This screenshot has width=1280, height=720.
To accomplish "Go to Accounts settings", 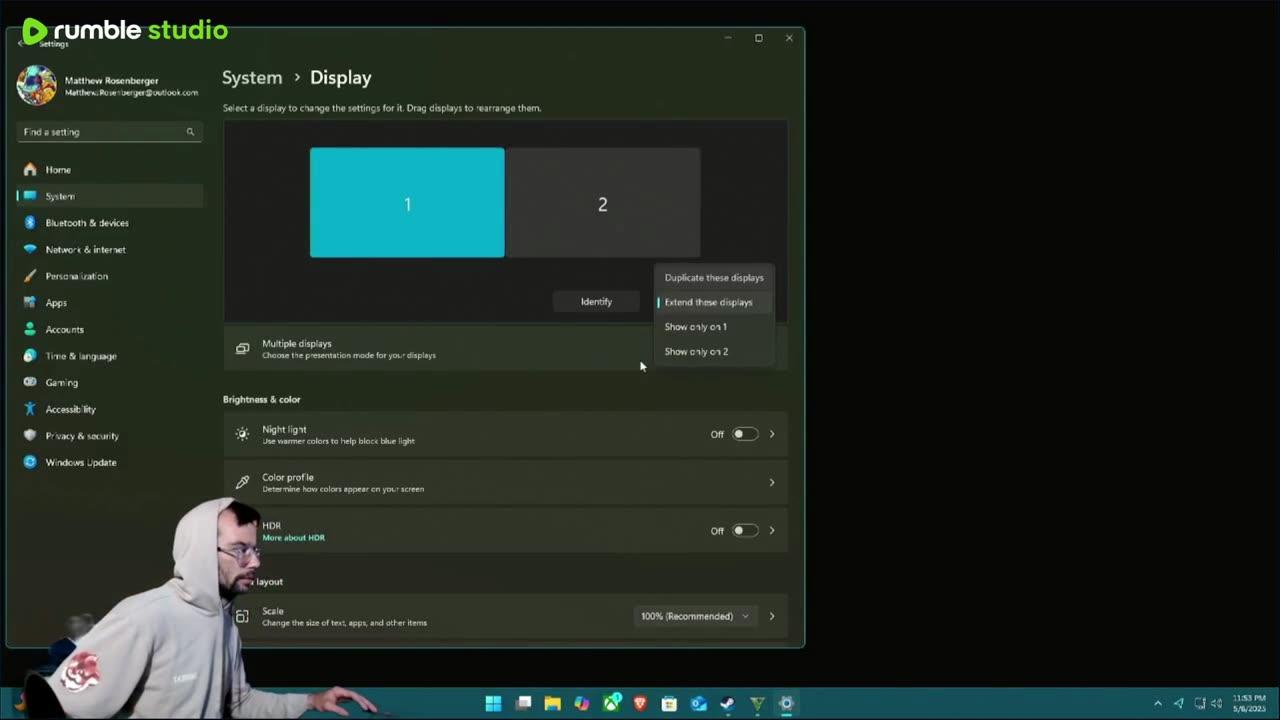I will tap(109, 329).
